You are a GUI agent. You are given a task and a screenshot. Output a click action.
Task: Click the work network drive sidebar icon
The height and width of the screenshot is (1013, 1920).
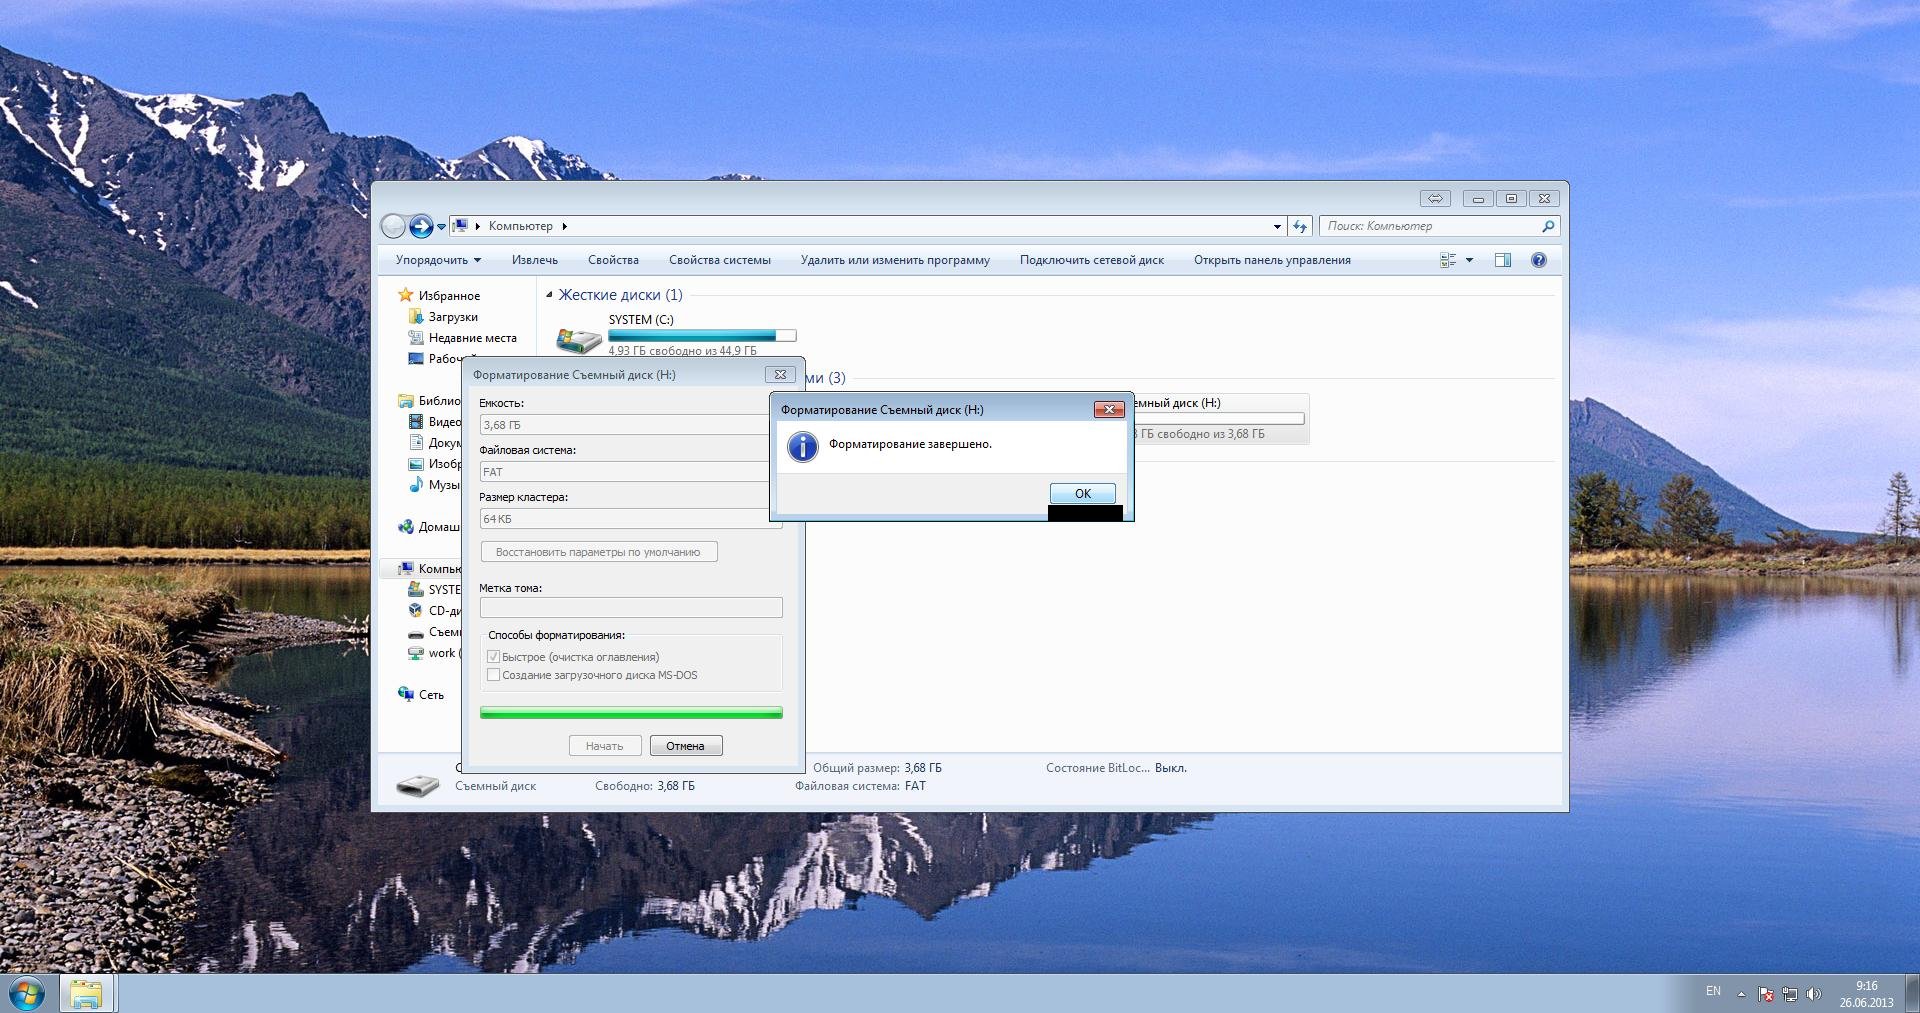416,654
